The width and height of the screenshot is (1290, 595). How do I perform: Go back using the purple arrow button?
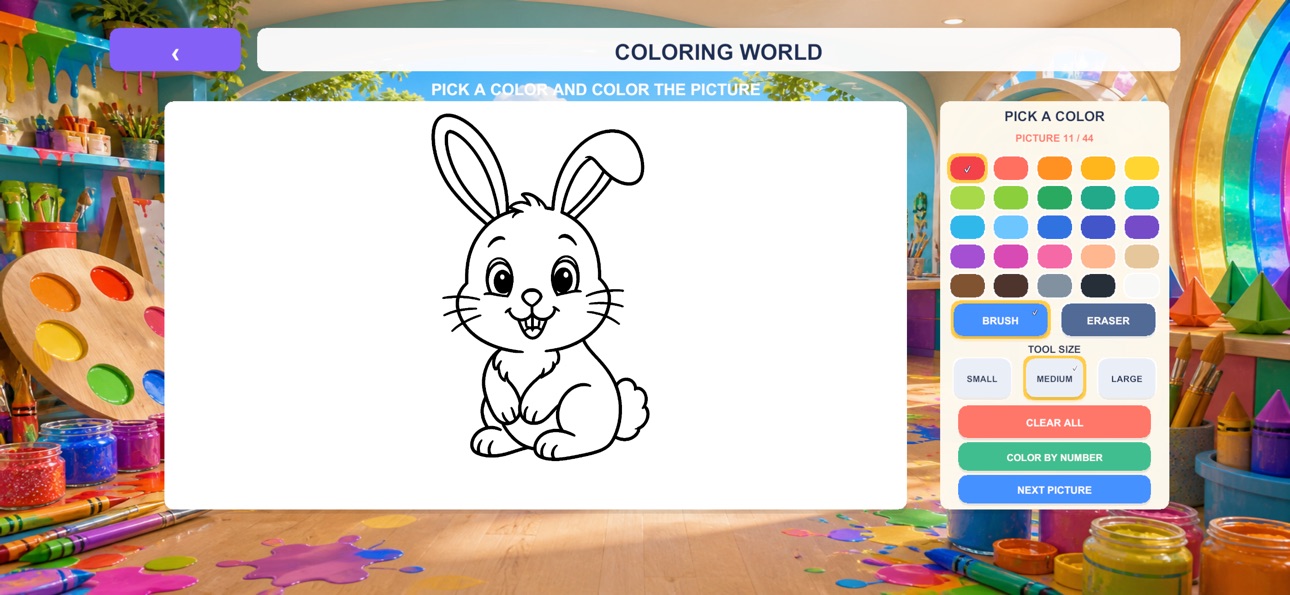pyautogui.click(x=175, y=50)
